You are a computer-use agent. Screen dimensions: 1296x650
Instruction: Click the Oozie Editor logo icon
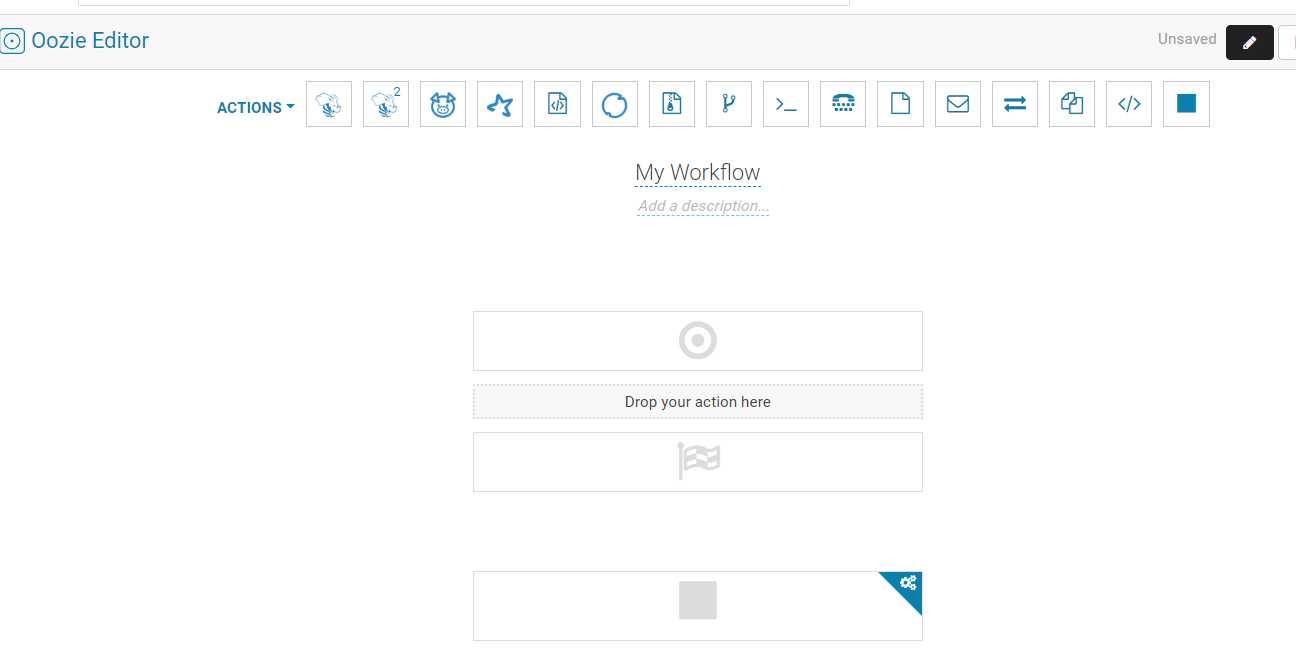click(x=12, y=41)
